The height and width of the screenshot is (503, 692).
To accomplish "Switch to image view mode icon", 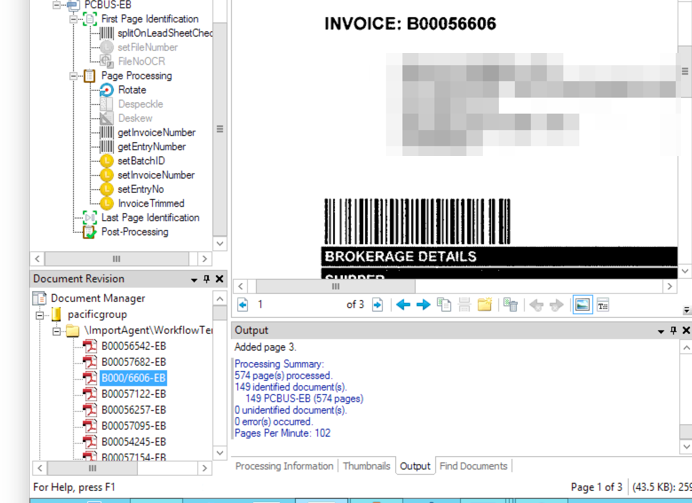I will (x=583, y=305).
